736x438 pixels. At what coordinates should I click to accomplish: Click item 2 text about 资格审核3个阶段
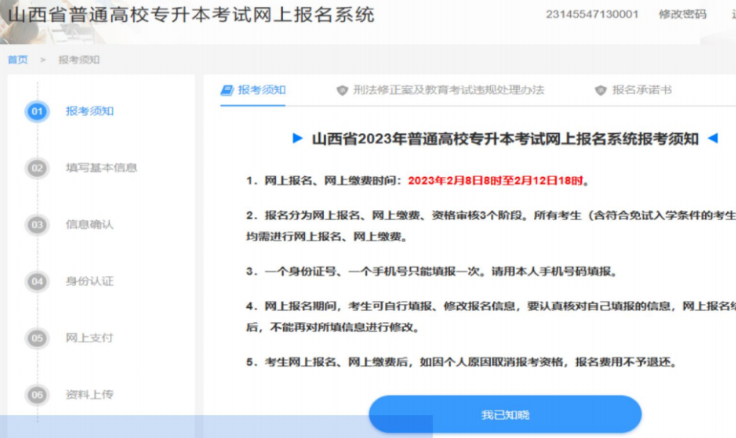(491, 226)
